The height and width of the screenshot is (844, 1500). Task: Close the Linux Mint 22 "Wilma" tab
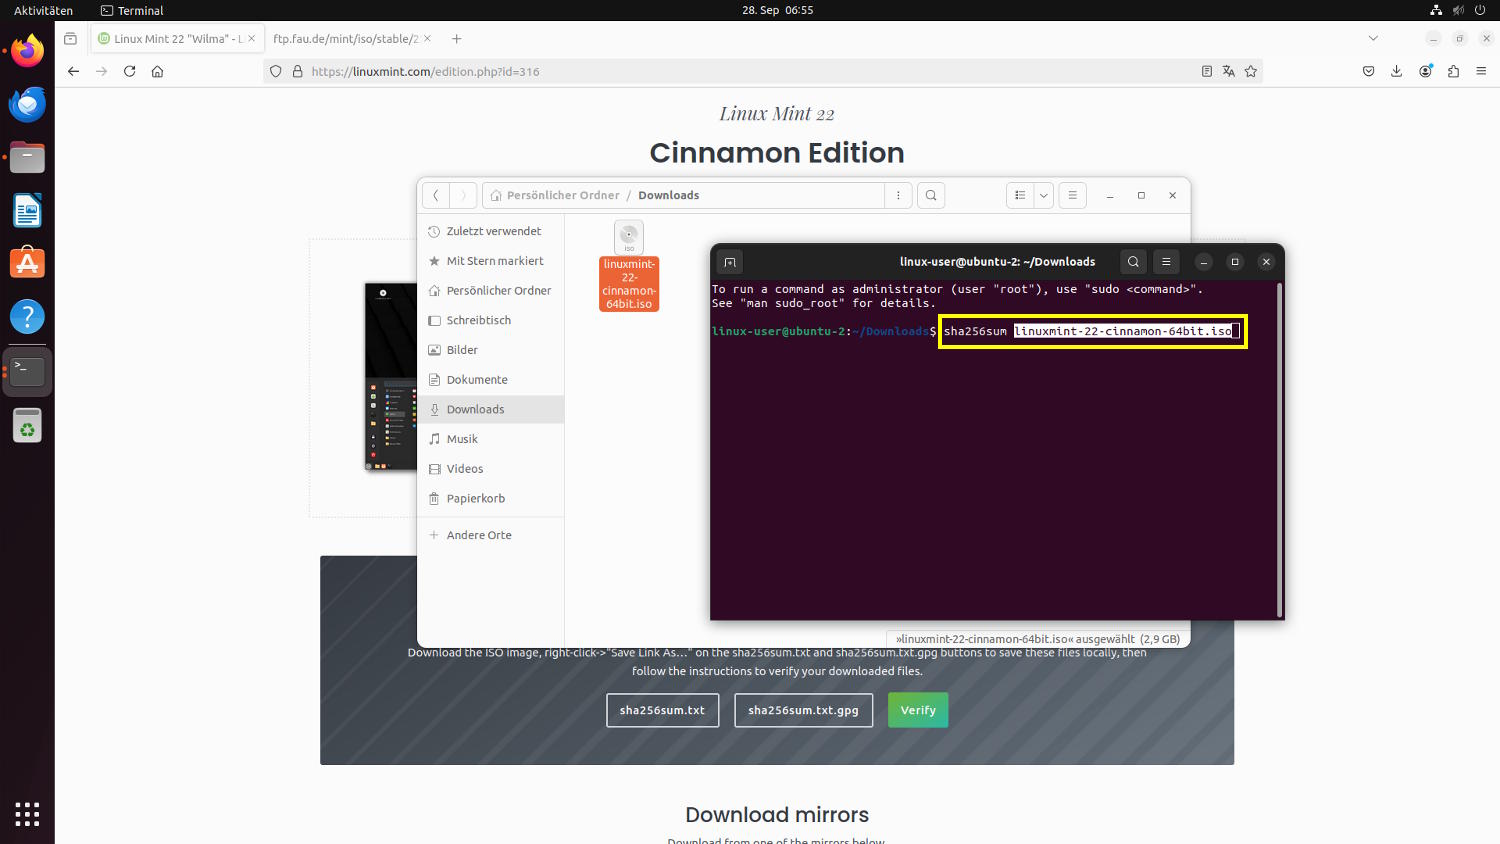point(251,39)
